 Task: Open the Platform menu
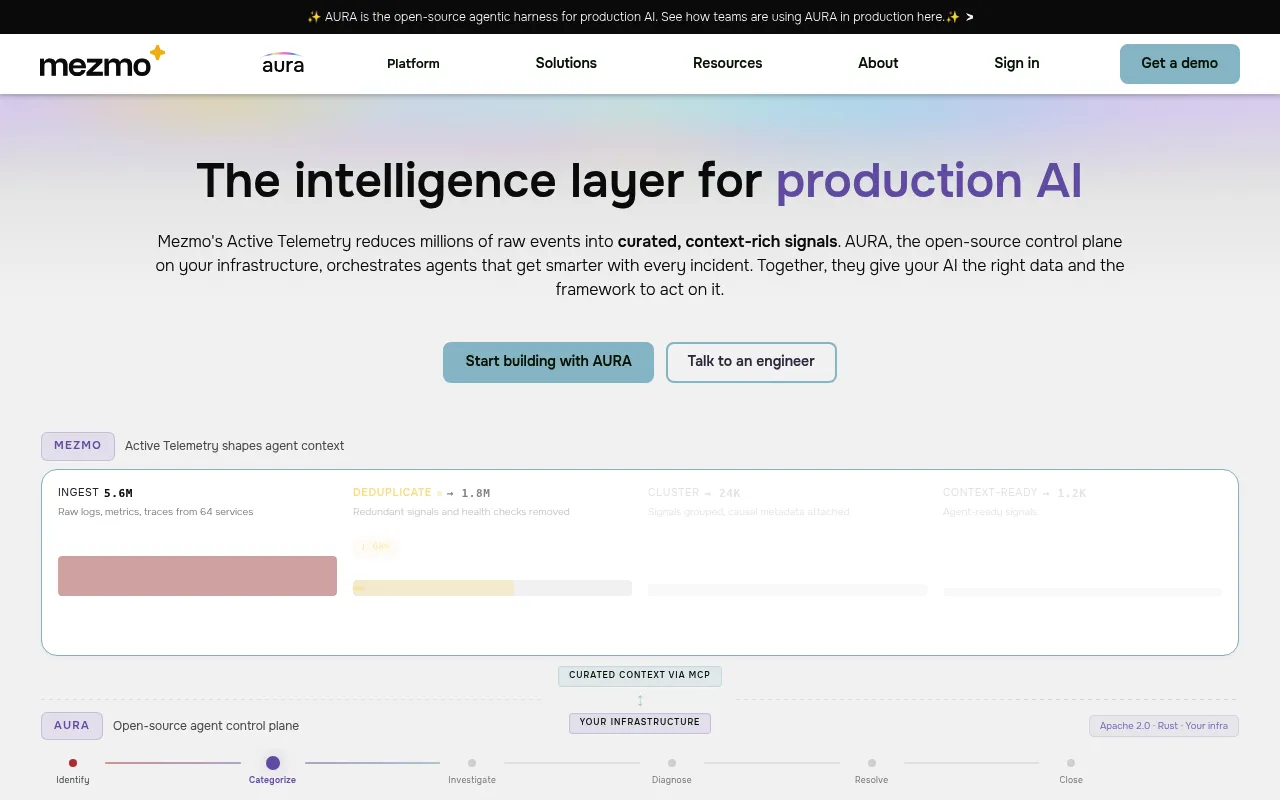413,63
